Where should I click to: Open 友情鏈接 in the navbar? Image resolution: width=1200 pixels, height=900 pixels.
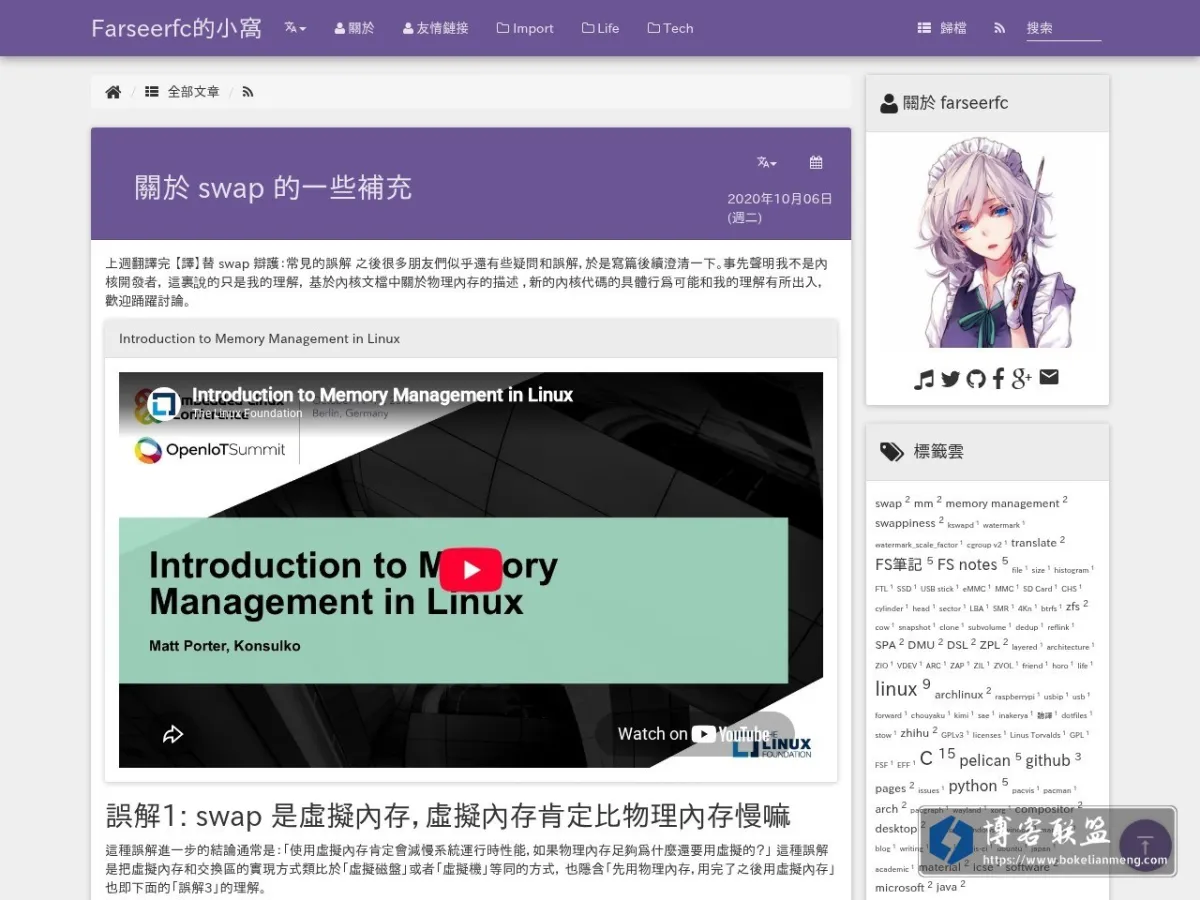435,28
